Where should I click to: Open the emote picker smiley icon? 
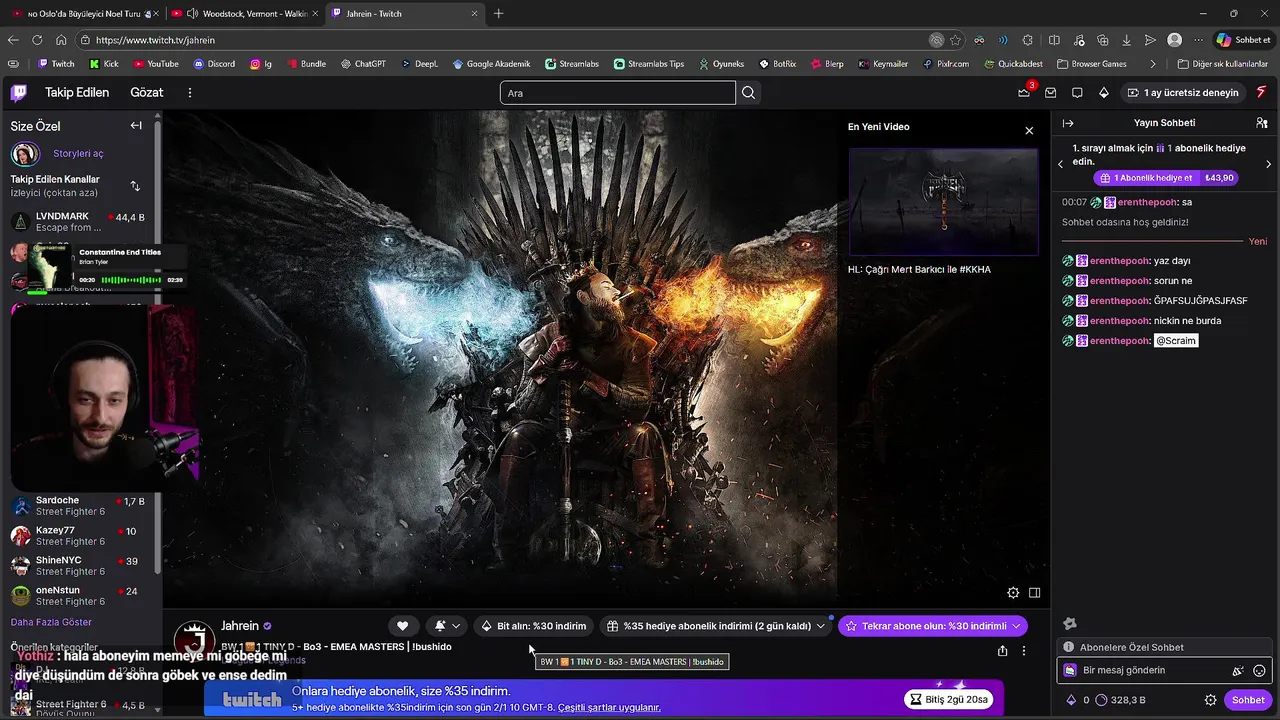tap(1260, 671)
